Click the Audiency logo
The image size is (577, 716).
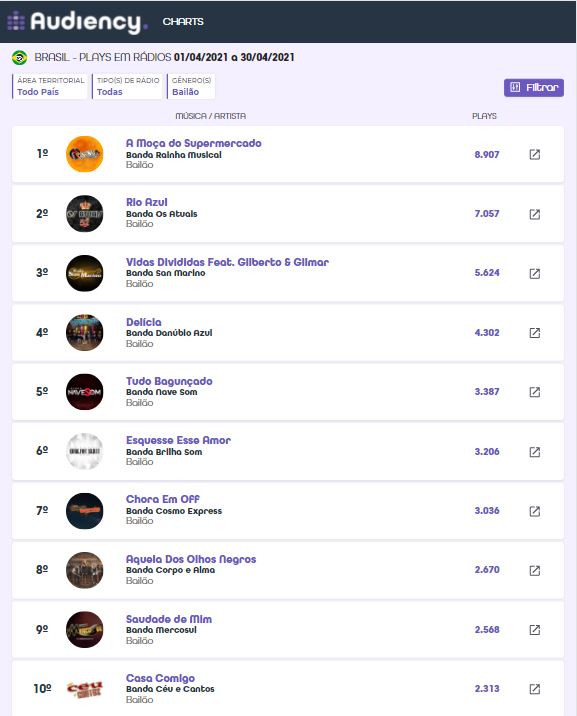tap(78, 21)
